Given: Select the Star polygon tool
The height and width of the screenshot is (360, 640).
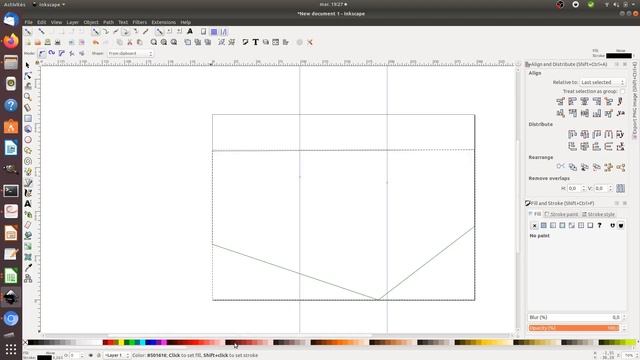Looking at the screenshot, I should click(28, 150).
